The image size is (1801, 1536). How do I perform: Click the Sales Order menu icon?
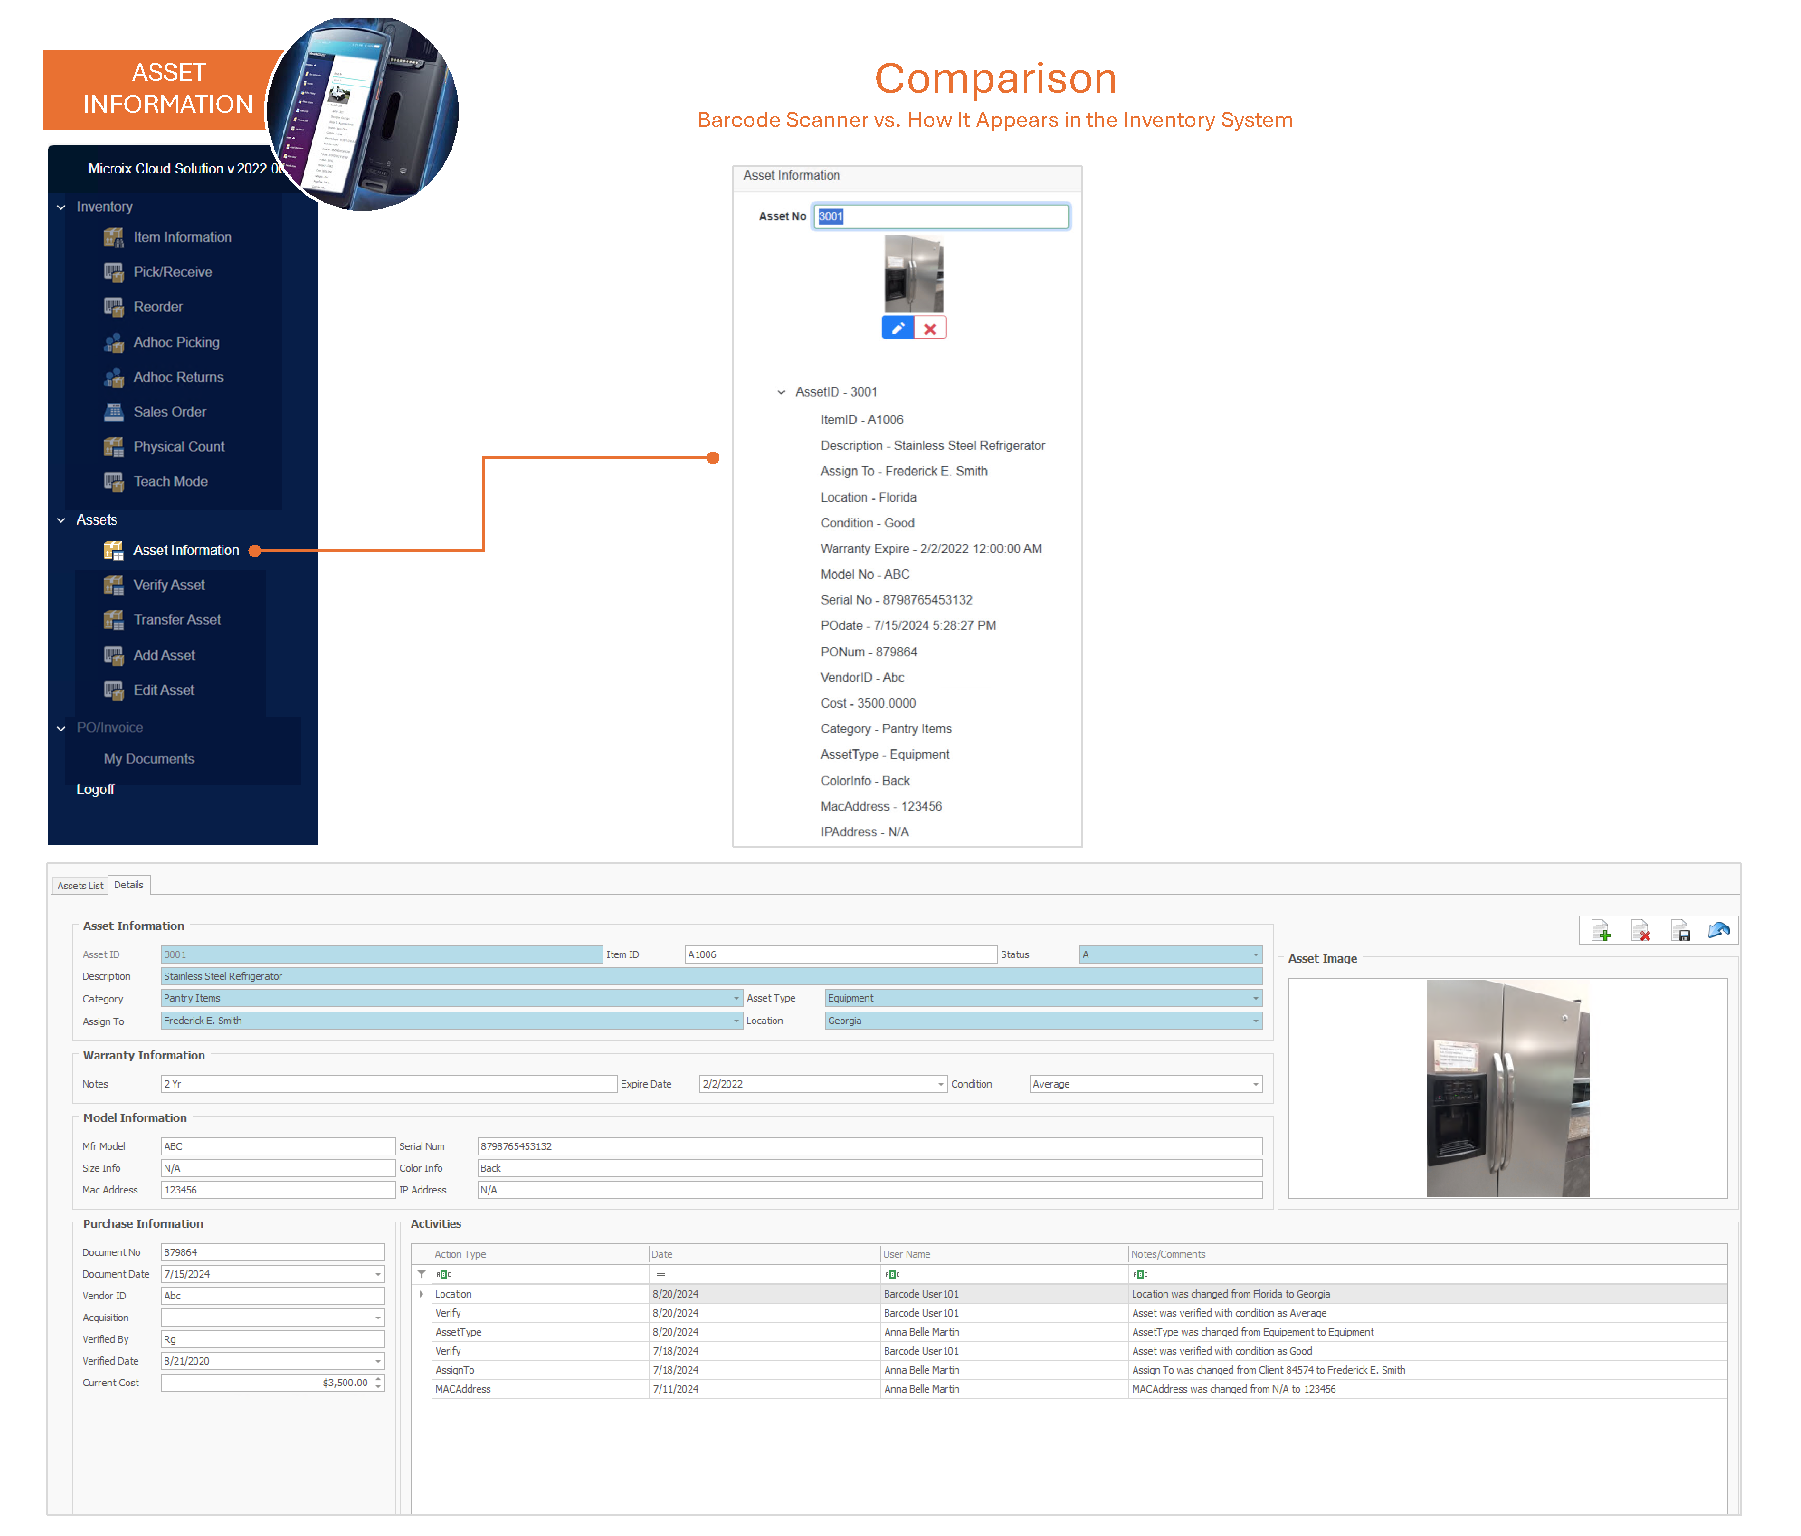114,412
